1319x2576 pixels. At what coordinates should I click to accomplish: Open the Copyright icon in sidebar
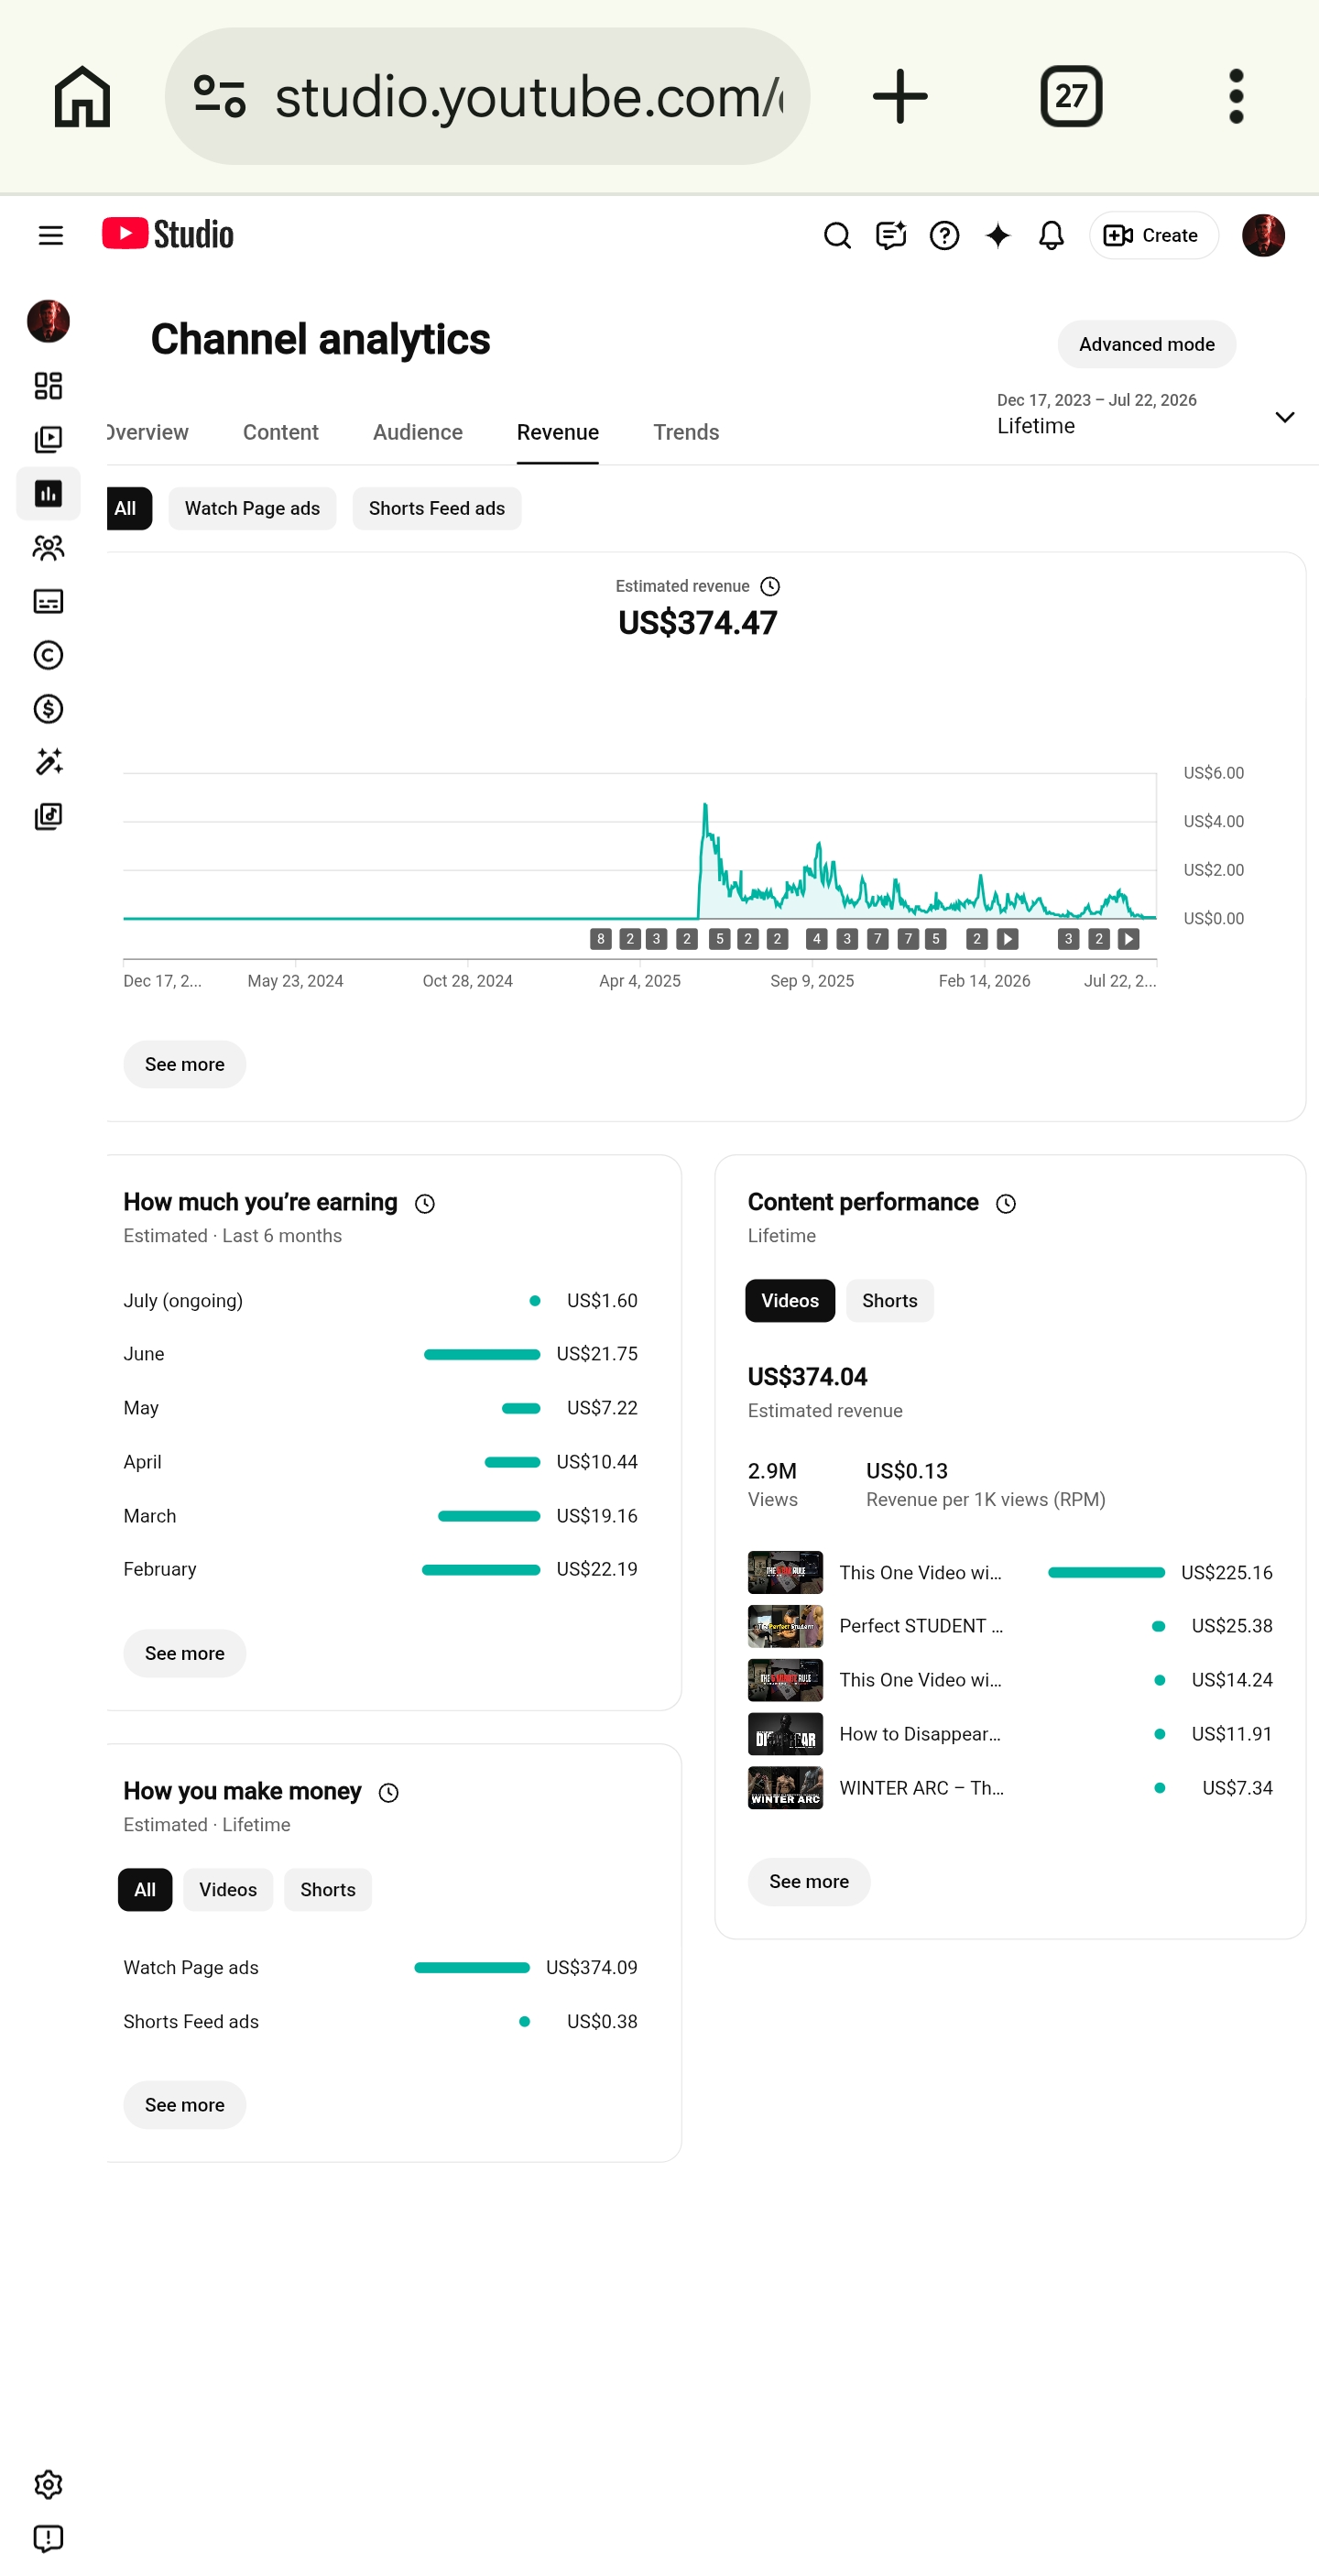point(48,655)
